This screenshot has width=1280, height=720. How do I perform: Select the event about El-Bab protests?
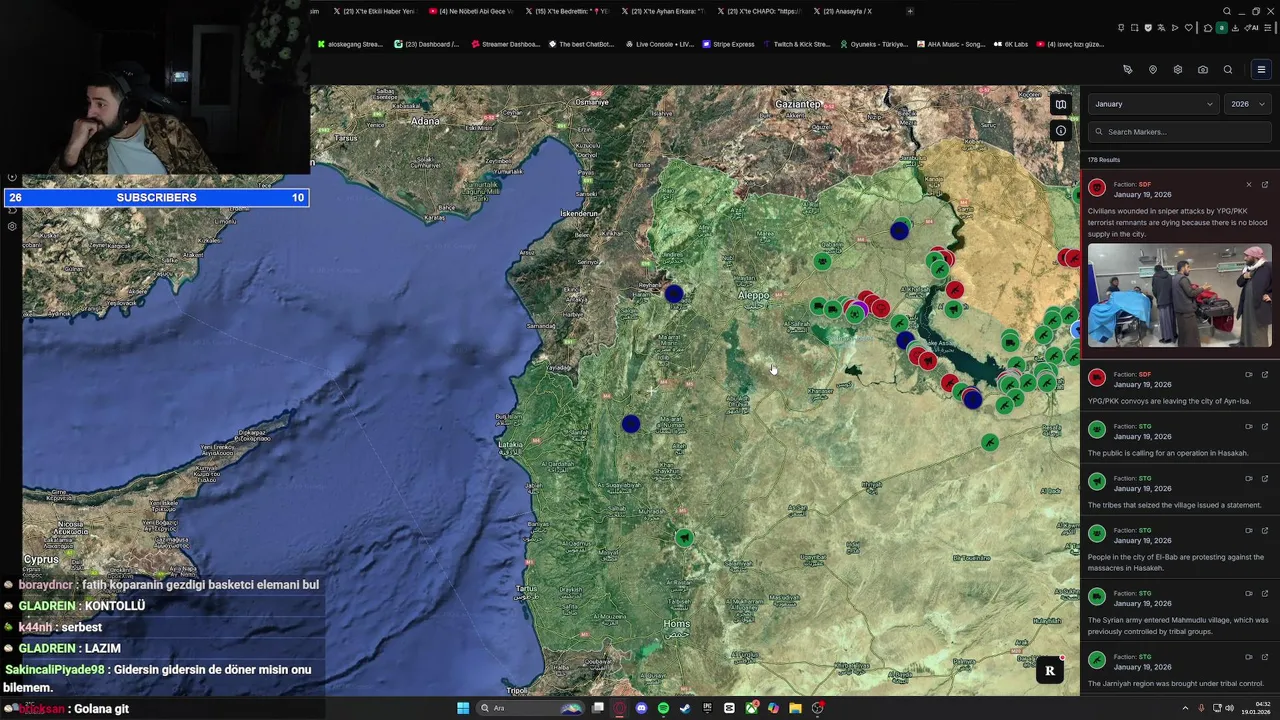pyautogui.click(x=1178, y=549)
